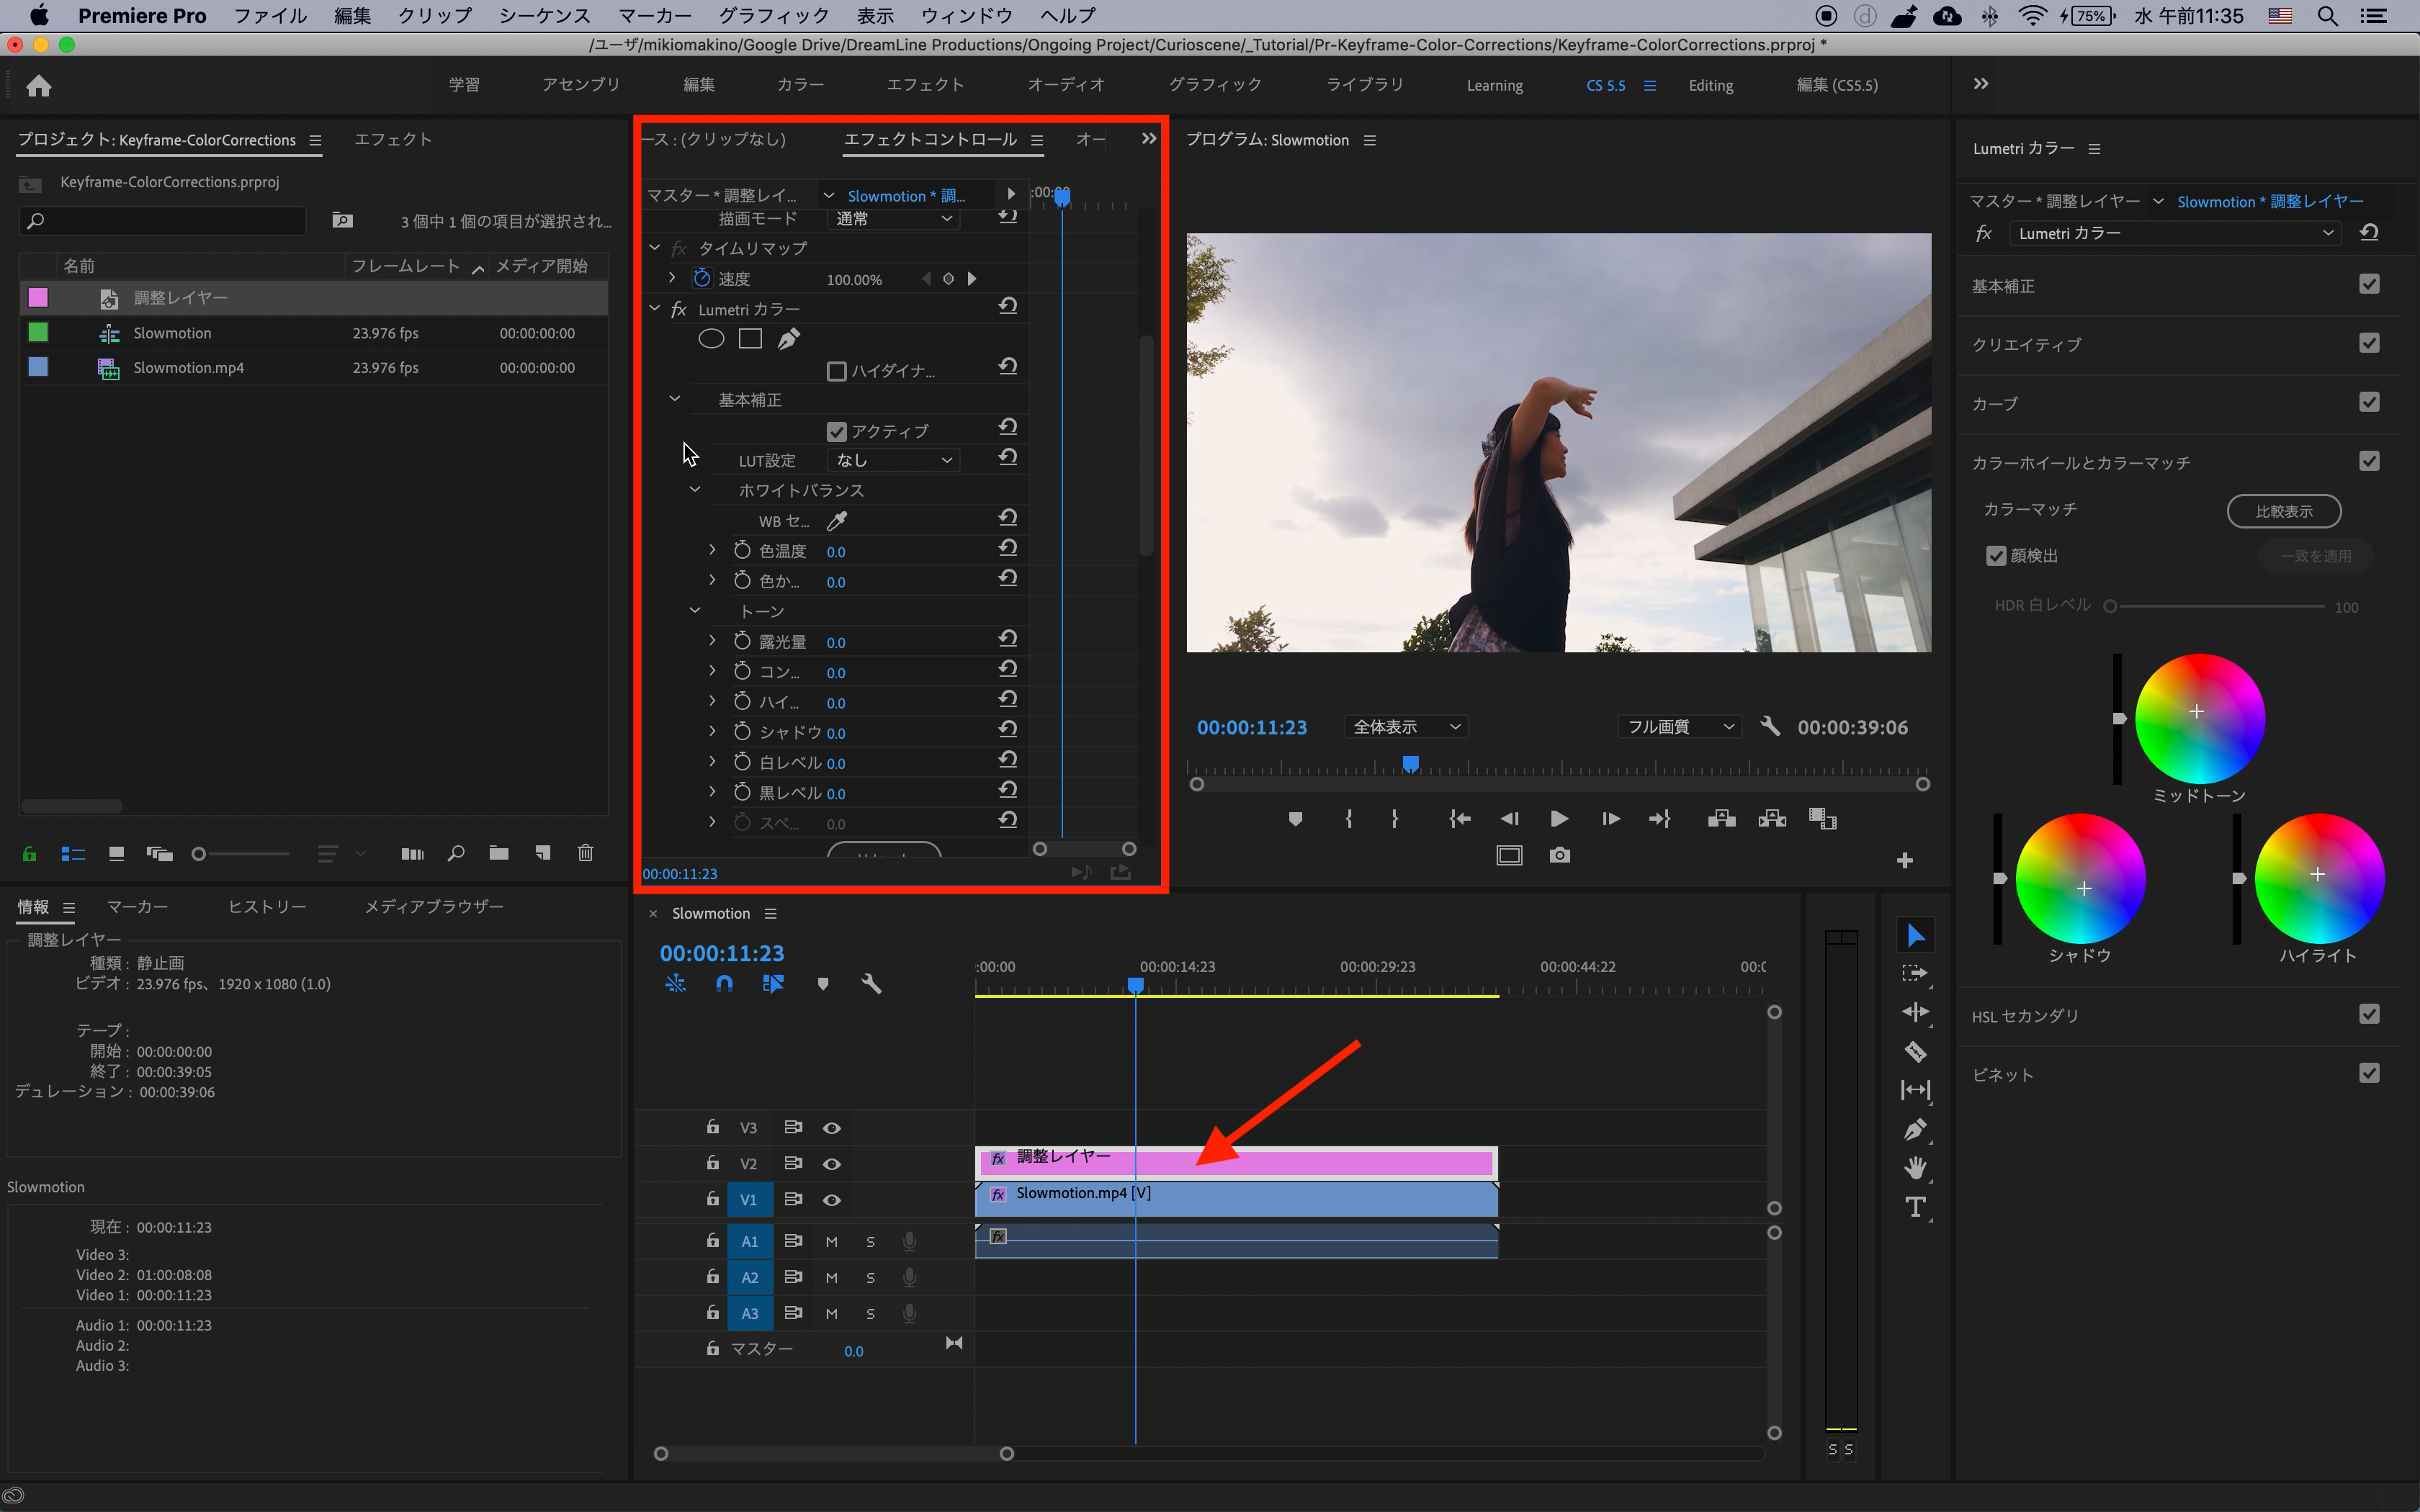This screenshot has height=1512, width=2420.
Task: Hide the V2 track output eye
Action: pos(831,1164)
